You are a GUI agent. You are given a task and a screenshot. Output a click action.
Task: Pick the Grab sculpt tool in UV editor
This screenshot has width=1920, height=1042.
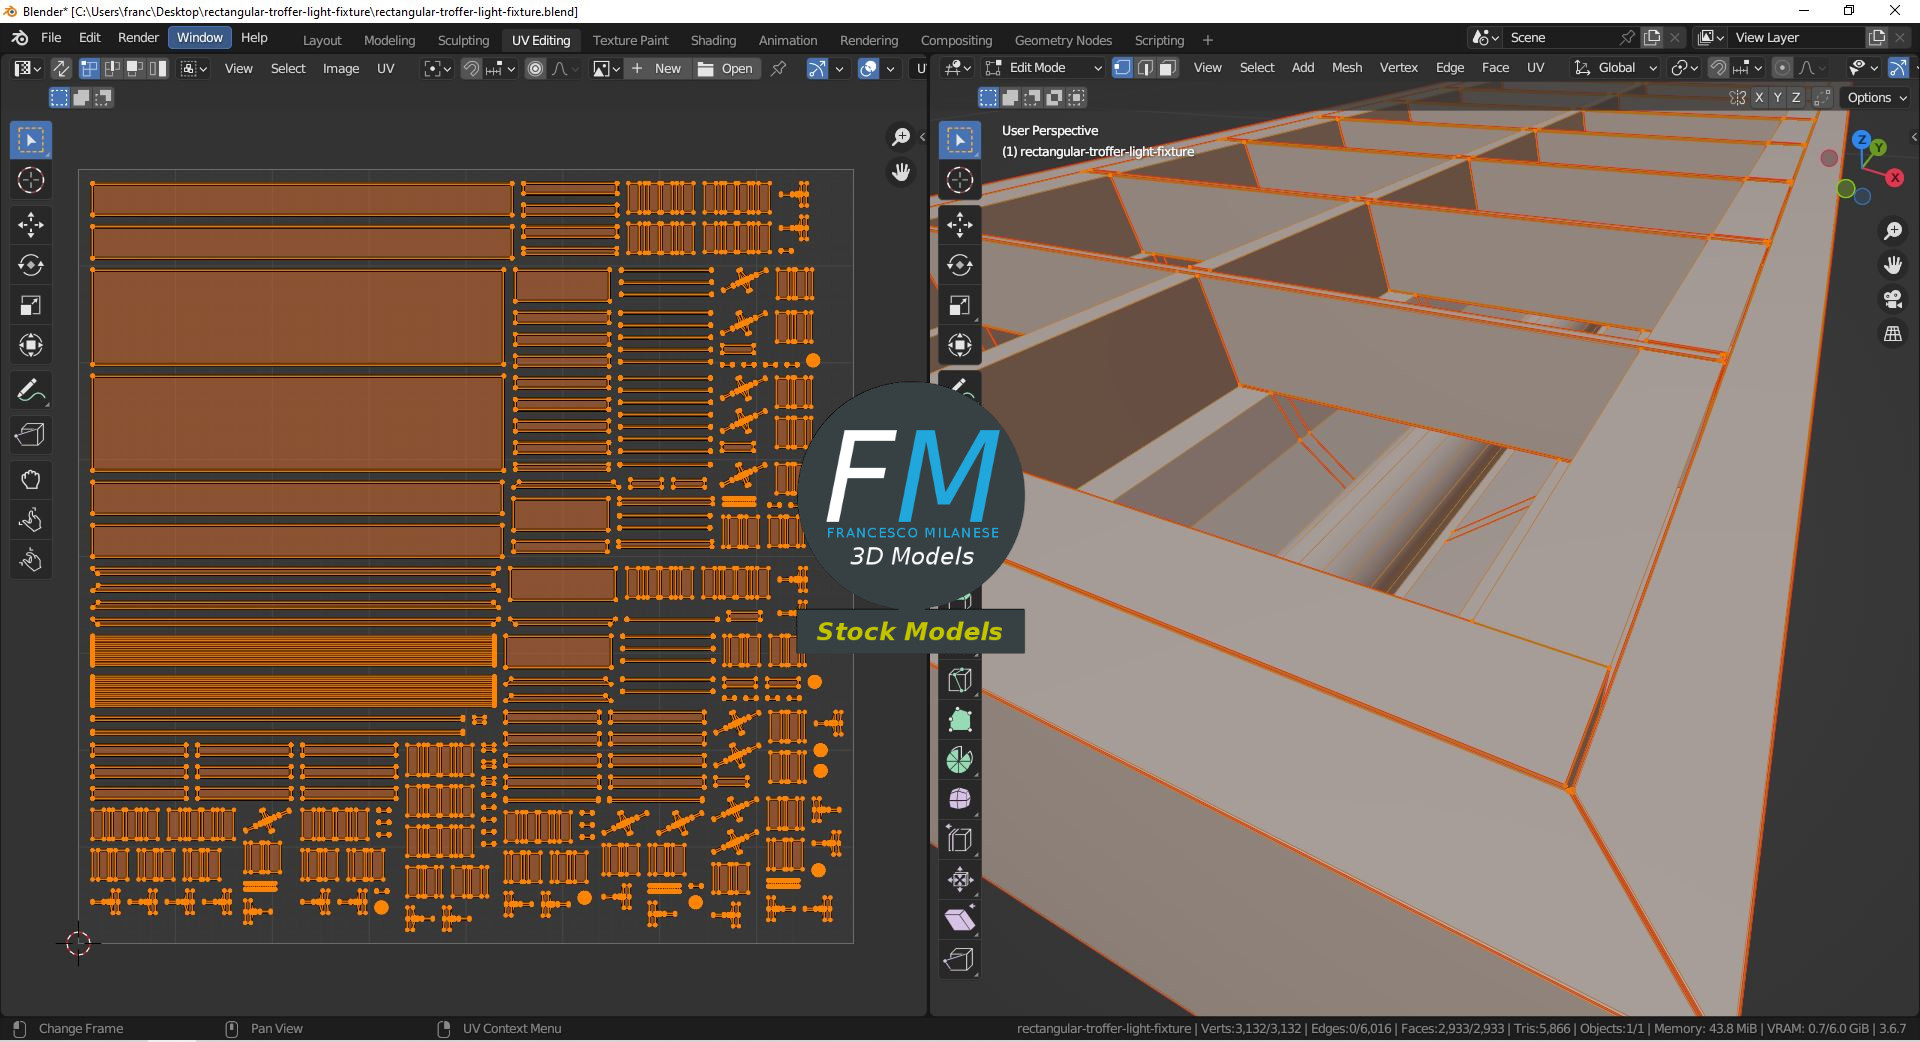(31, 480)
